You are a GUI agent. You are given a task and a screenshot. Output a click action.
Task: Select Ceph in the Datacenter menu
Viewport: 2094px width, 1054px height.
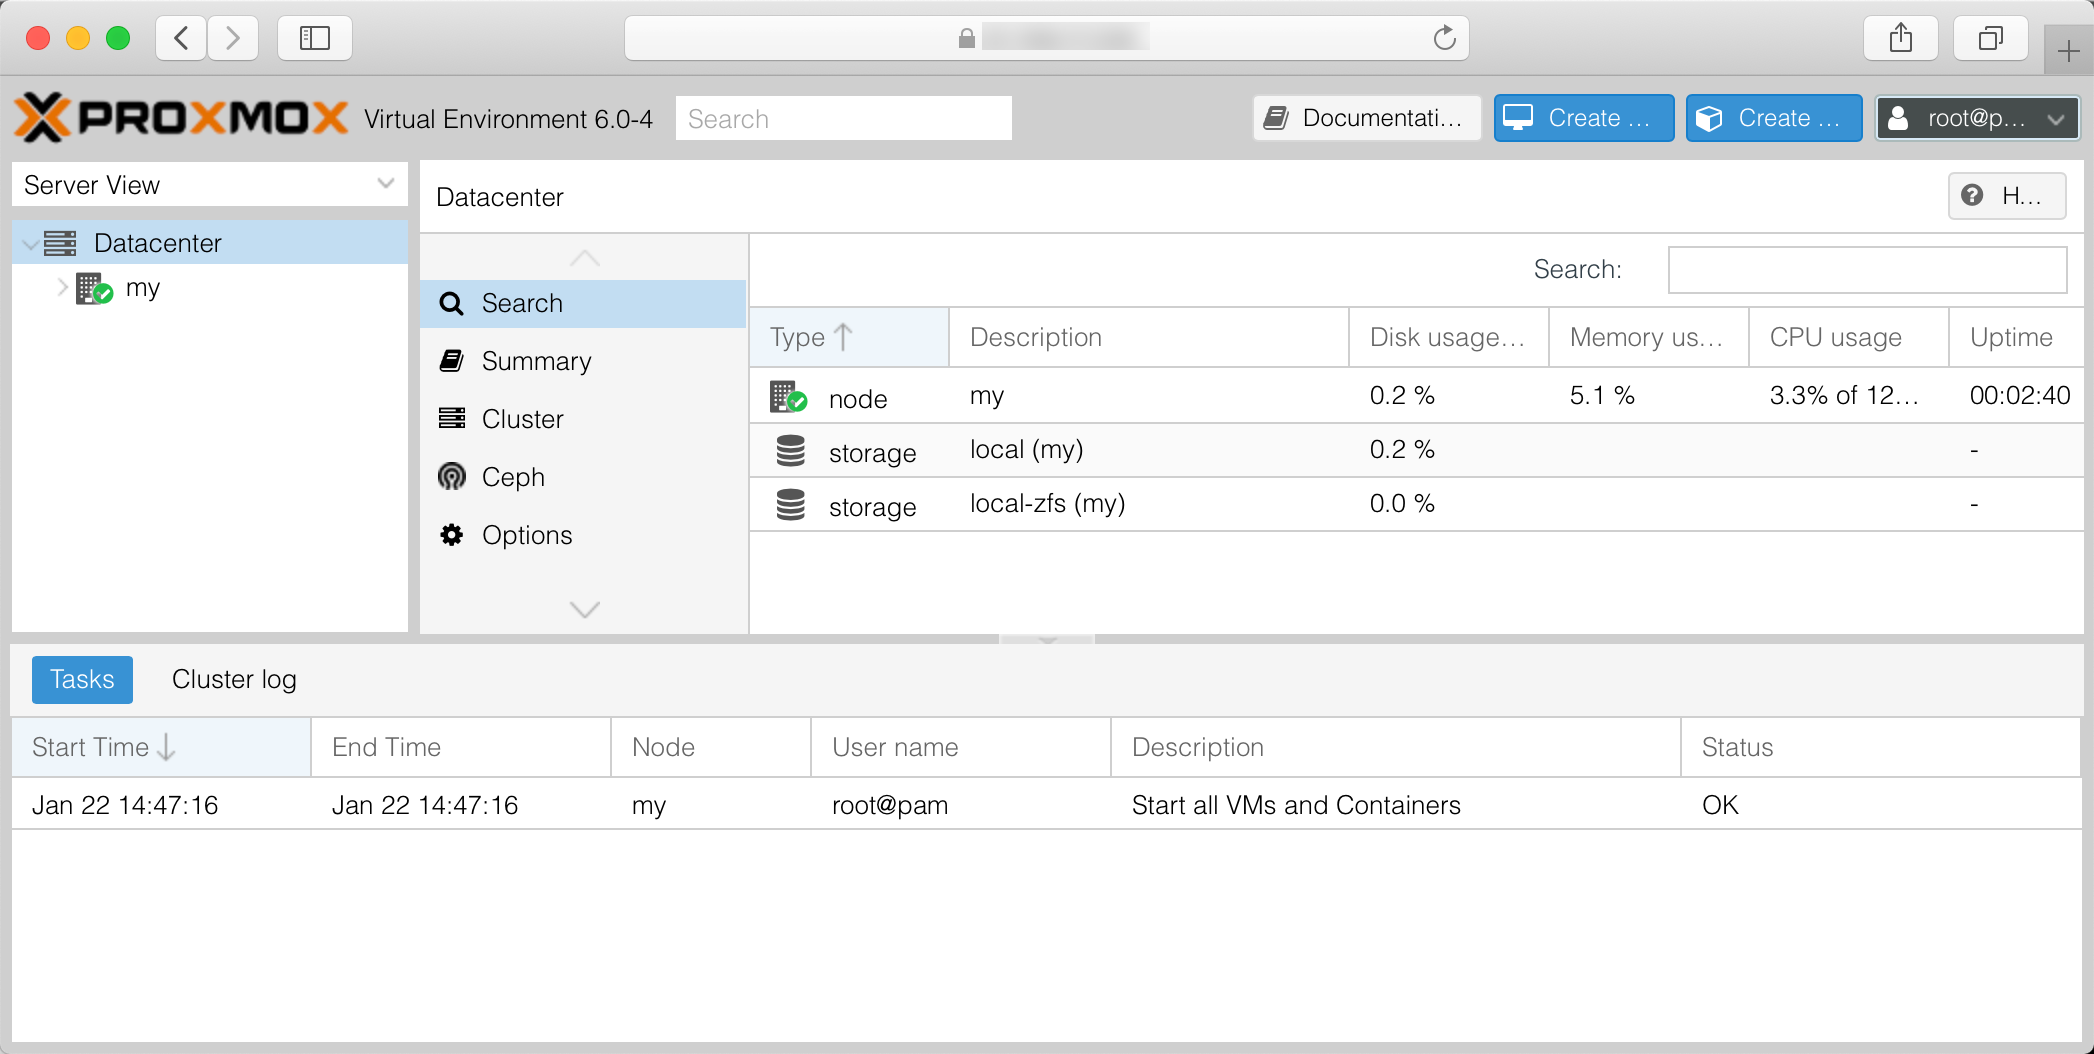pos(513,477)
